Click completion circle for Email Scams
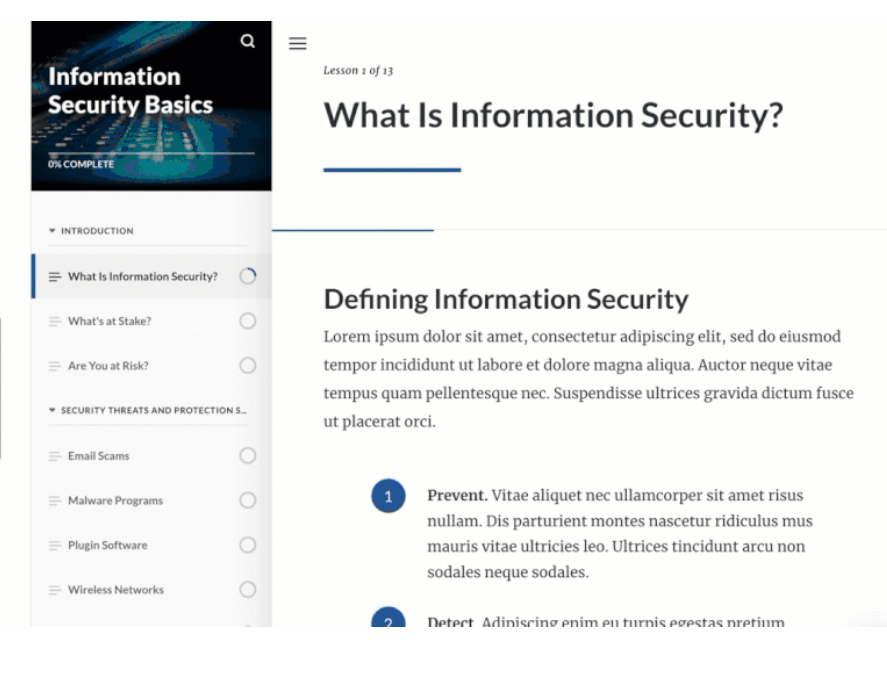This screenshot has height=682, width=887. (x=248, y=455)
